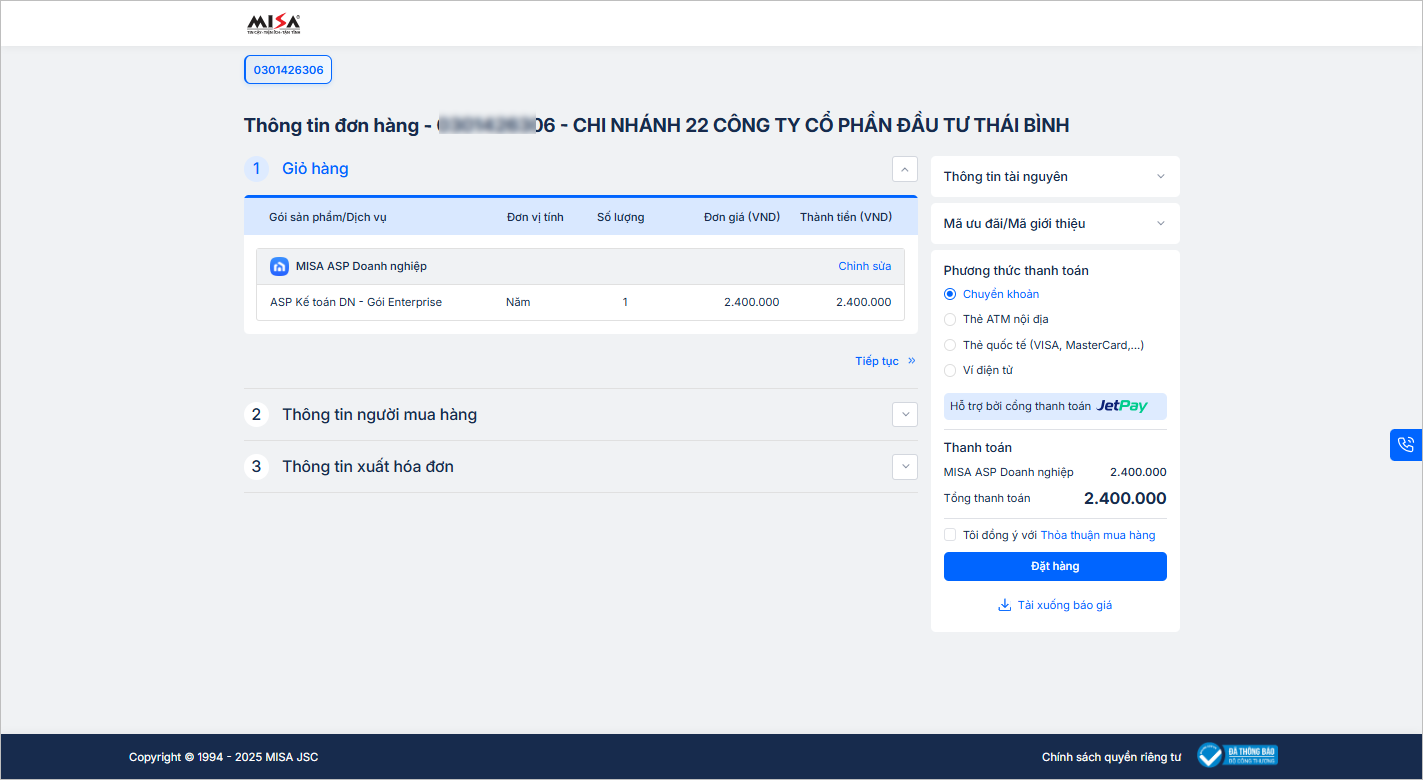This screenshot has width=1423, height=780.
Task: Click the Phương thức thanh toán heading
Action: click(x=1016, y=270)
